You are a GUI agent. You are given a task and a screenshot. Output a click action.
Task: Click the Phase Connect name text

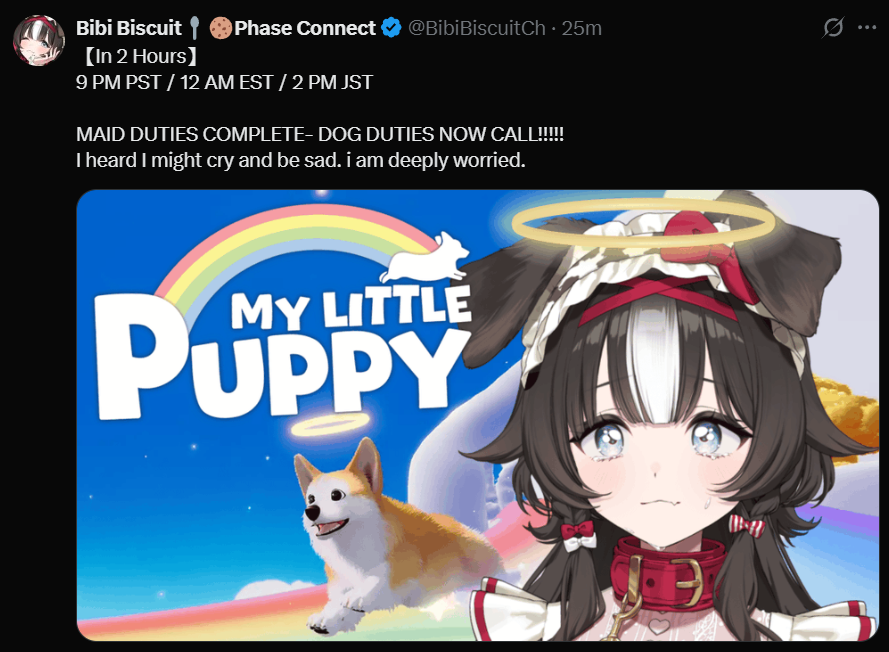[305, 28]
